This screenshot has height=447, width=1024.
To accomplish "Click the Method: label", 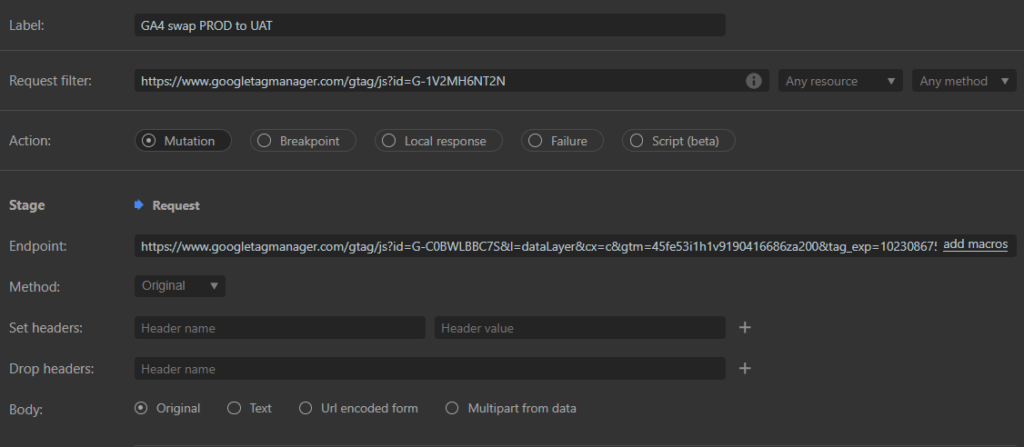I will point(35,286).
